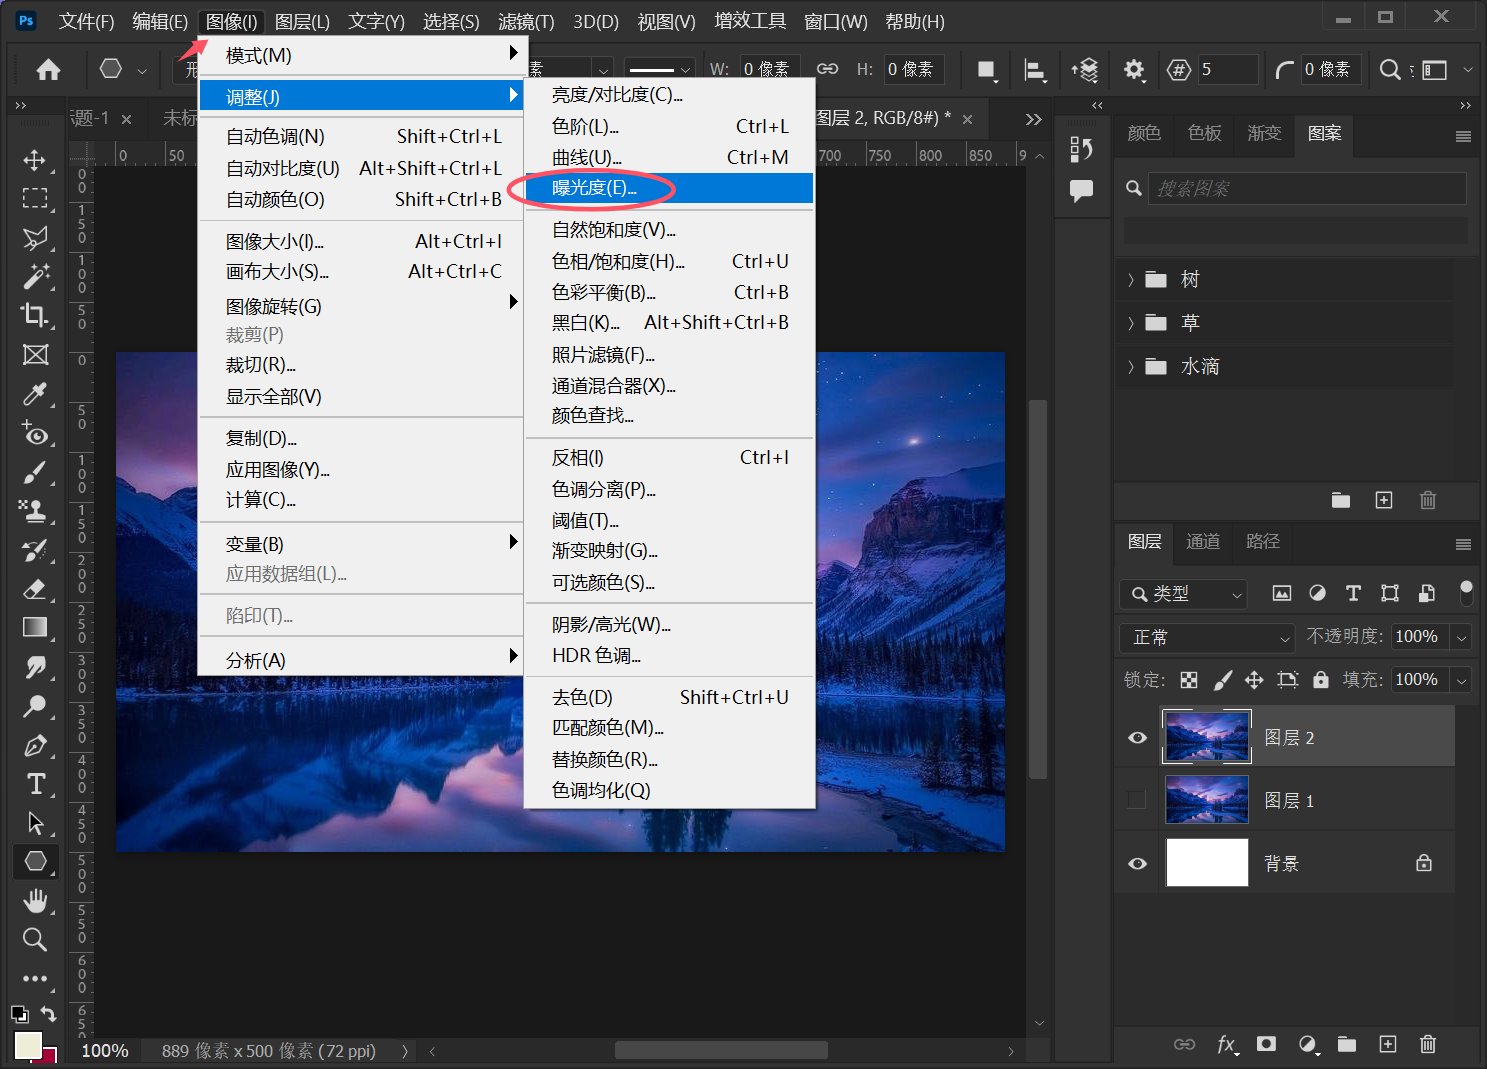Image resolution: width=1487 pixels, height=1069 pixels.
Task: Delete layer with Layers panel trash icon
Action: (1428, 1044)
